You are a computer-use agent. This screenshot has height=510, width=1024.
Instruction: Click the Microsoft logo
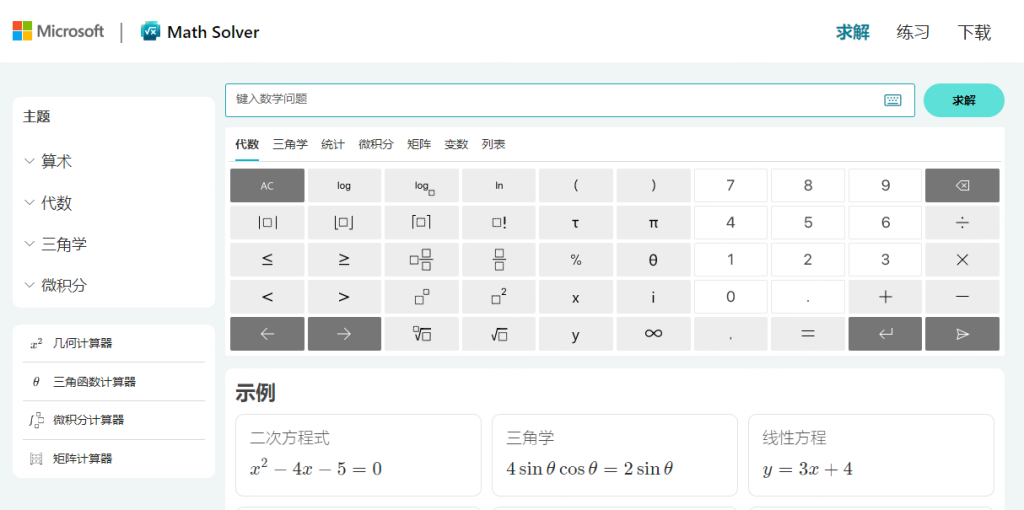(x=58, y=31)
